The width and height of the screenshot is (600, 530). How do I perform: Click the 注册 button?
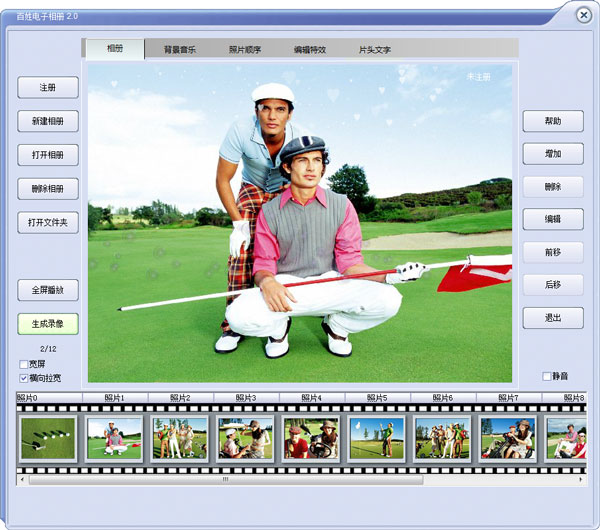(x=48, y=87)
